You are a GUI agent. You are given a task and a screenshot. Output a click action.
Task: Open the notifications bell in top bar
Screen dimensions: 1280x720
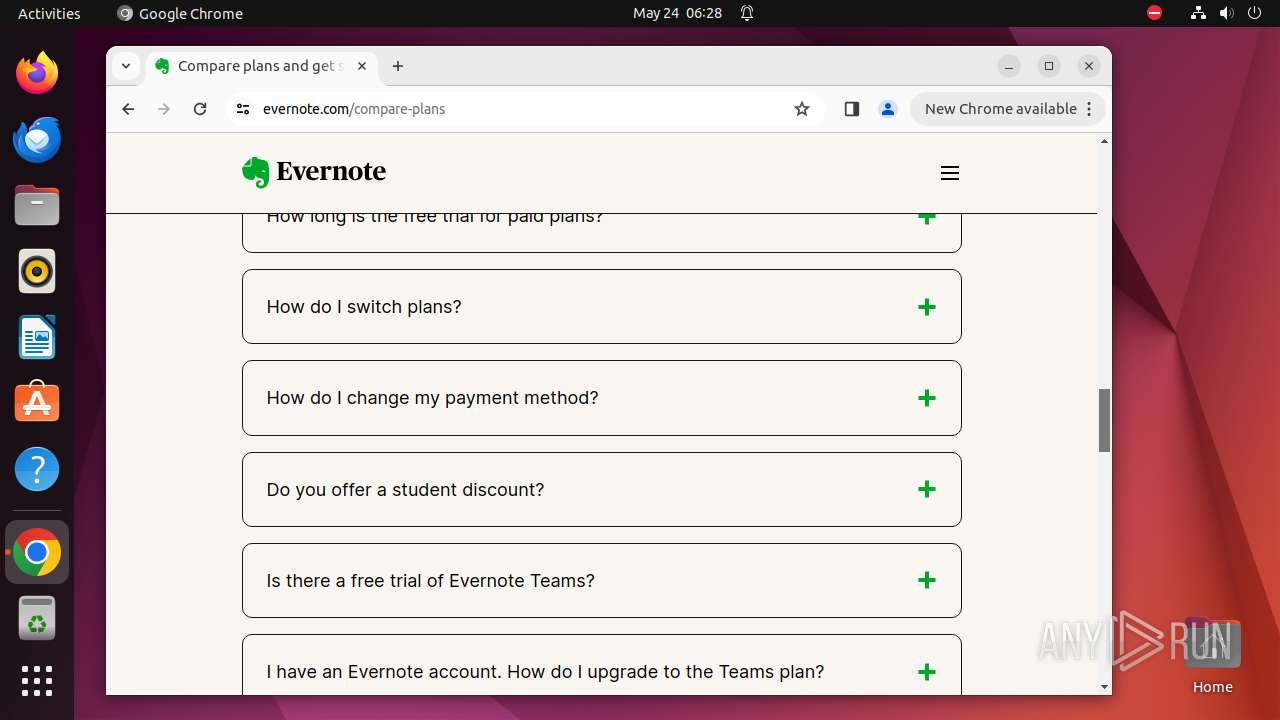click(x=747, y=13)
